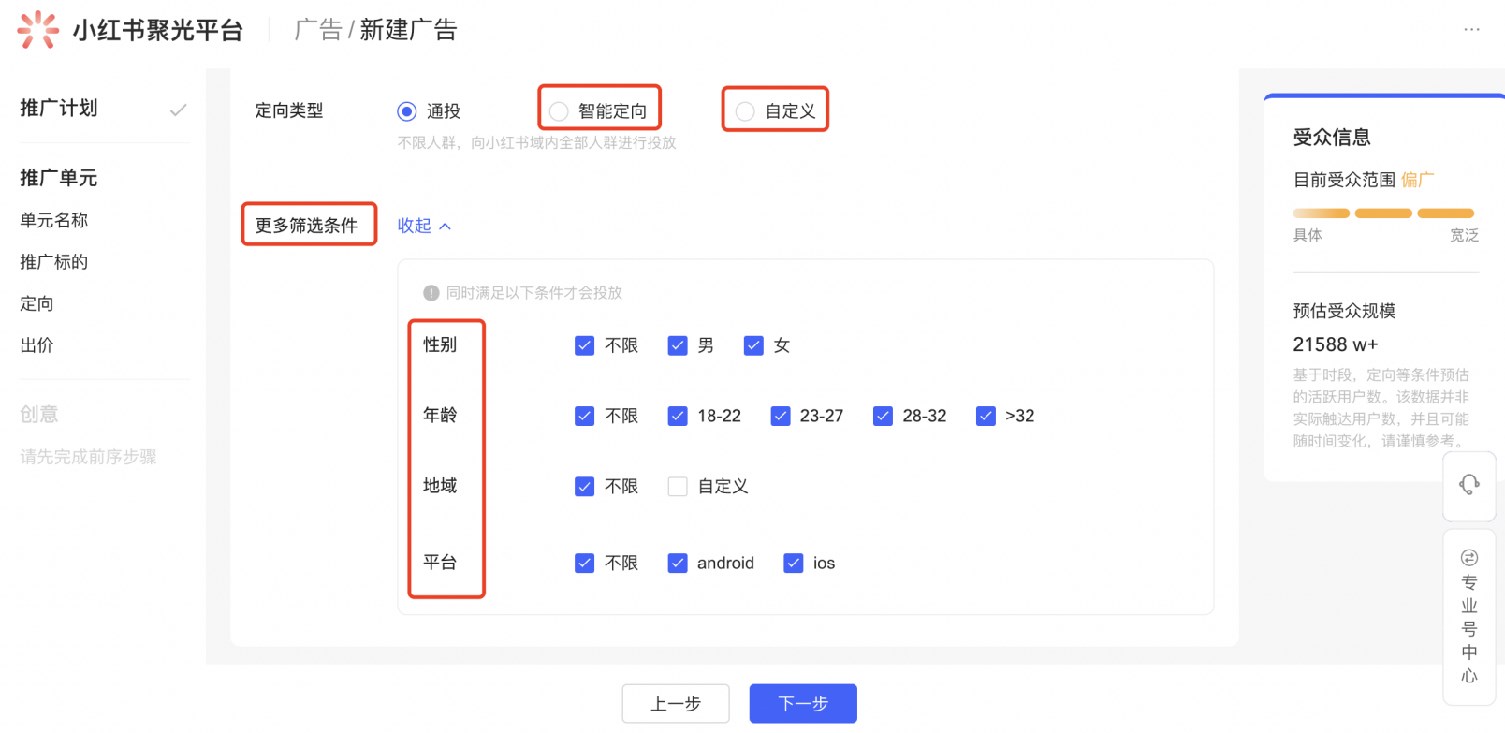Click the info icon before 同时满足以下条件
Screen dimensions: 1505x733
tap(431, 293)
